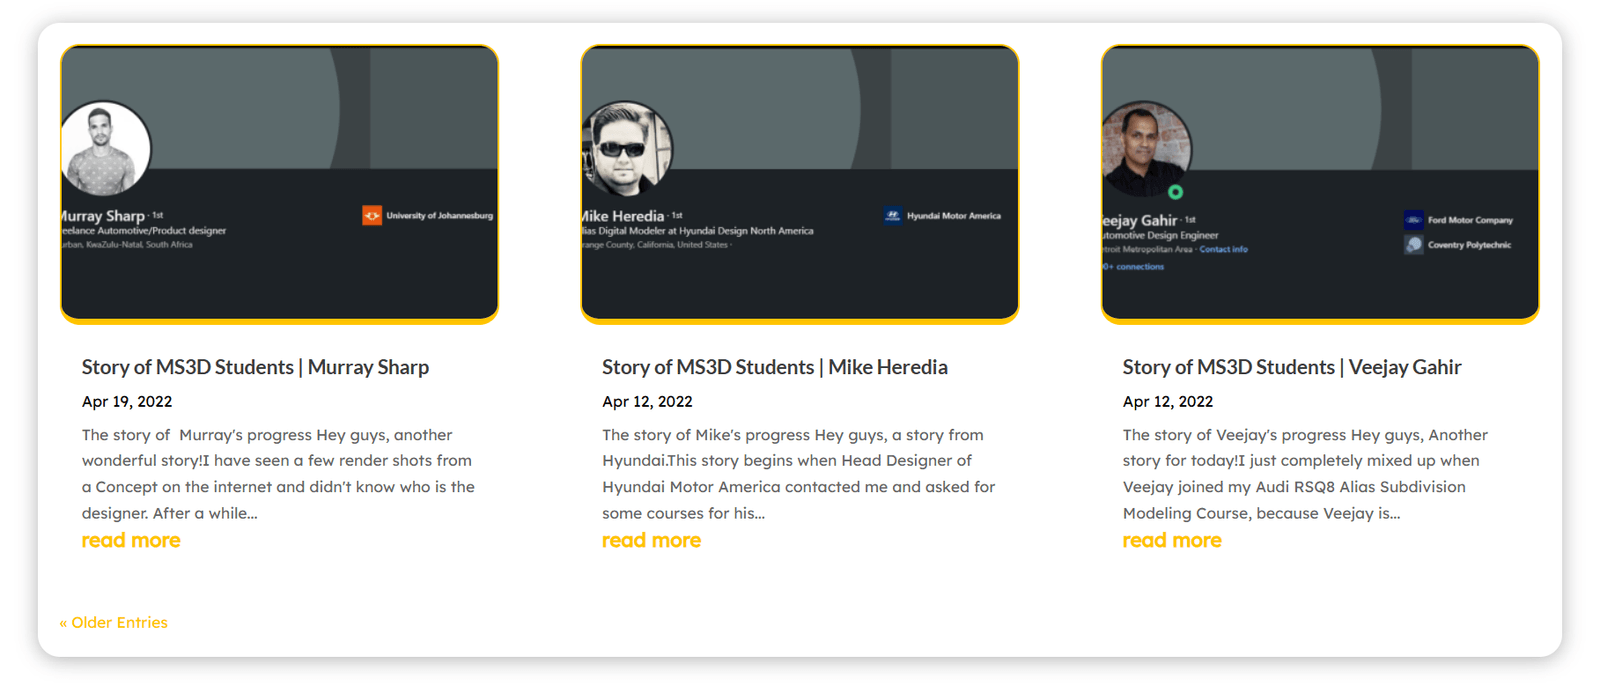Open the Mike Heredia story title
Viewport: 1600px width, 685px height.
pos(774,367)
